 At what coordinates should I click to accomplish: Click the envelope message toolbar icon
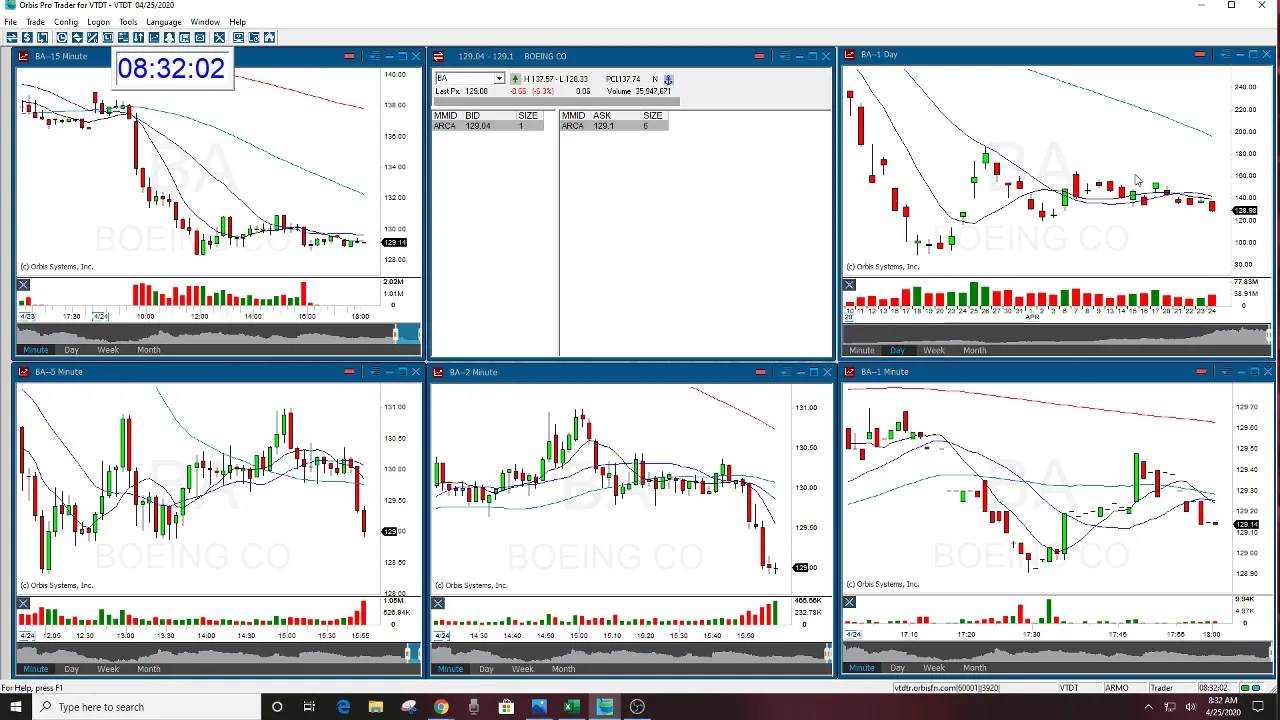coord(200,37)
